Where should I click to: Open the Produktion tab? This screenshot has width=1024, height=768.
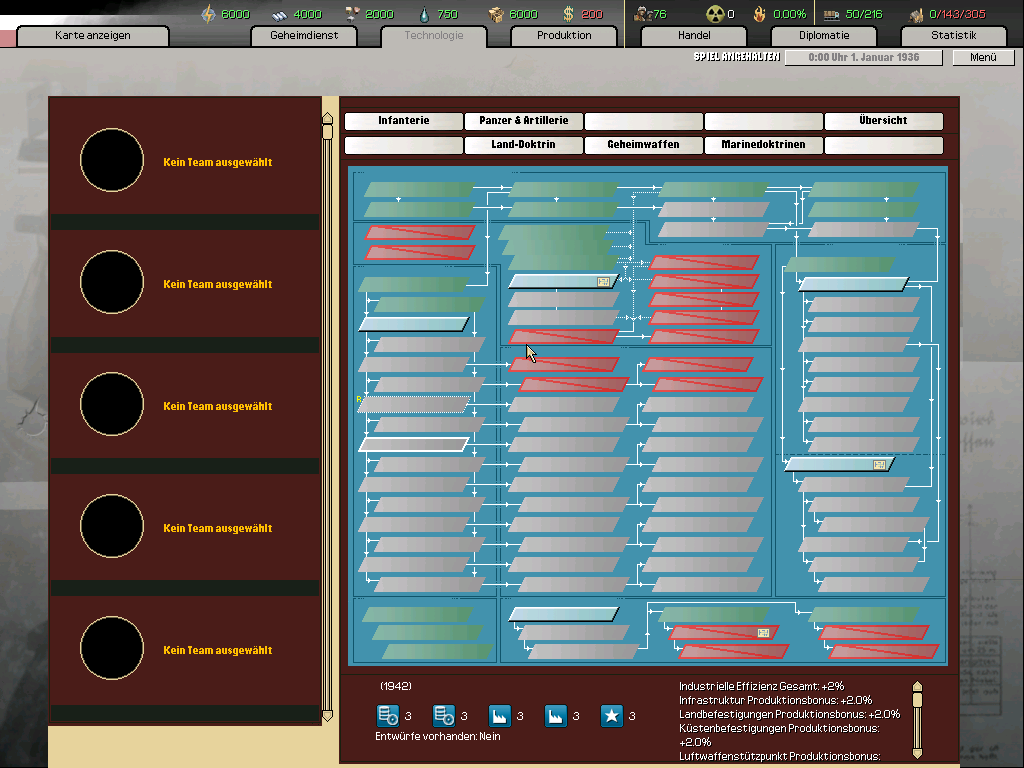(564, 35)
